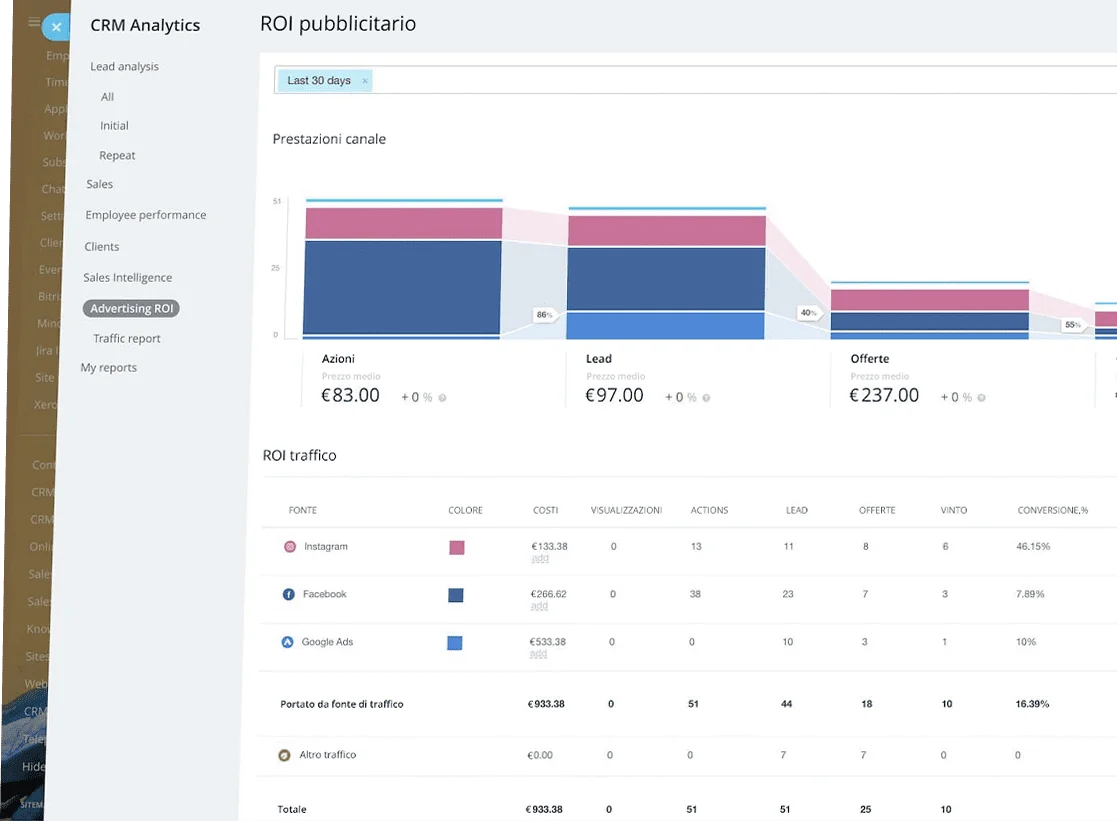Image resolution: width=1117 pixels, height=821 pixels.
Task: Remove the Last 30 days filter tag
Action: [x=365, y=81]
